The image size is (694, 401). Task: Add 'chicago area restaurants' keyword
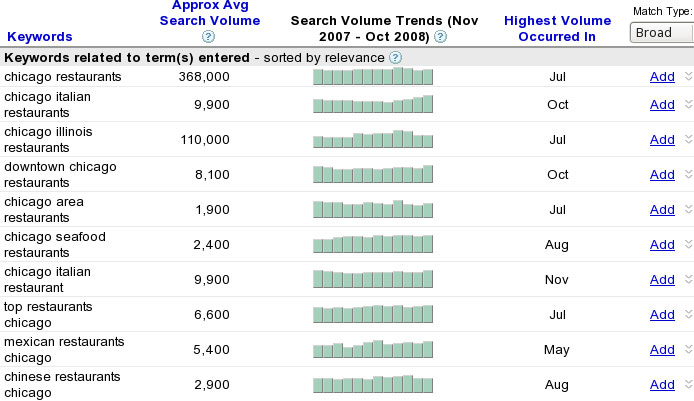coord(662,209)
